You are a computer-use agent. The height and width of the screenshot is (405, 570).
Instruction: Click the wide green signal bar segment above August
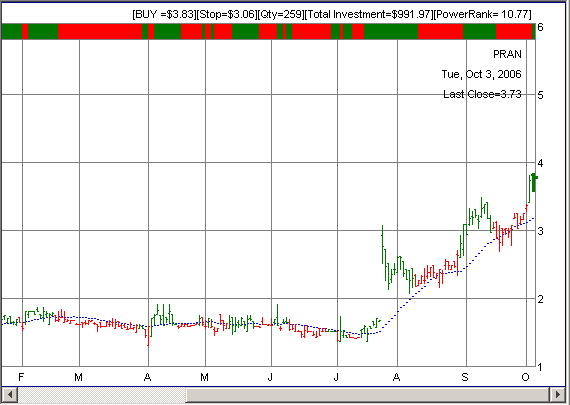[x=391, y=31]
